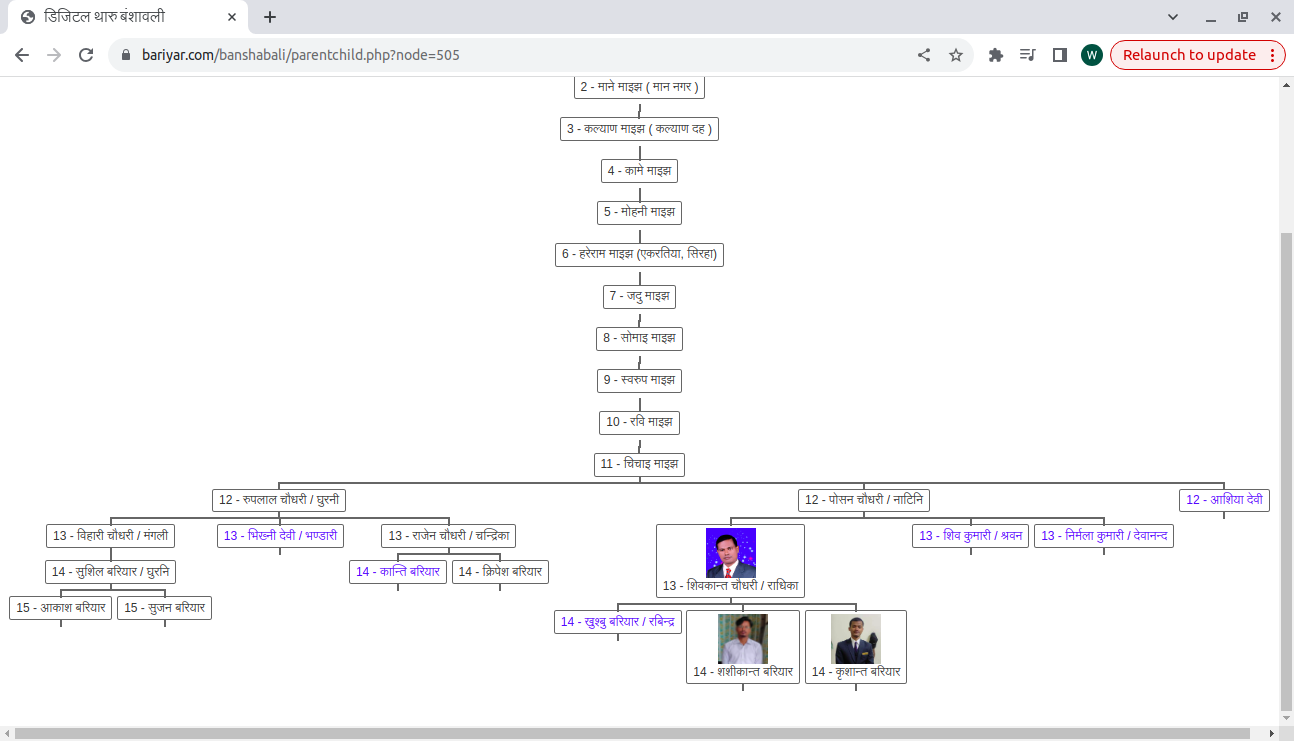Open node 13 - भिख्नी देवी / भण्डारी
Viewport: 1294px width, 741px height.
[280, 536]
